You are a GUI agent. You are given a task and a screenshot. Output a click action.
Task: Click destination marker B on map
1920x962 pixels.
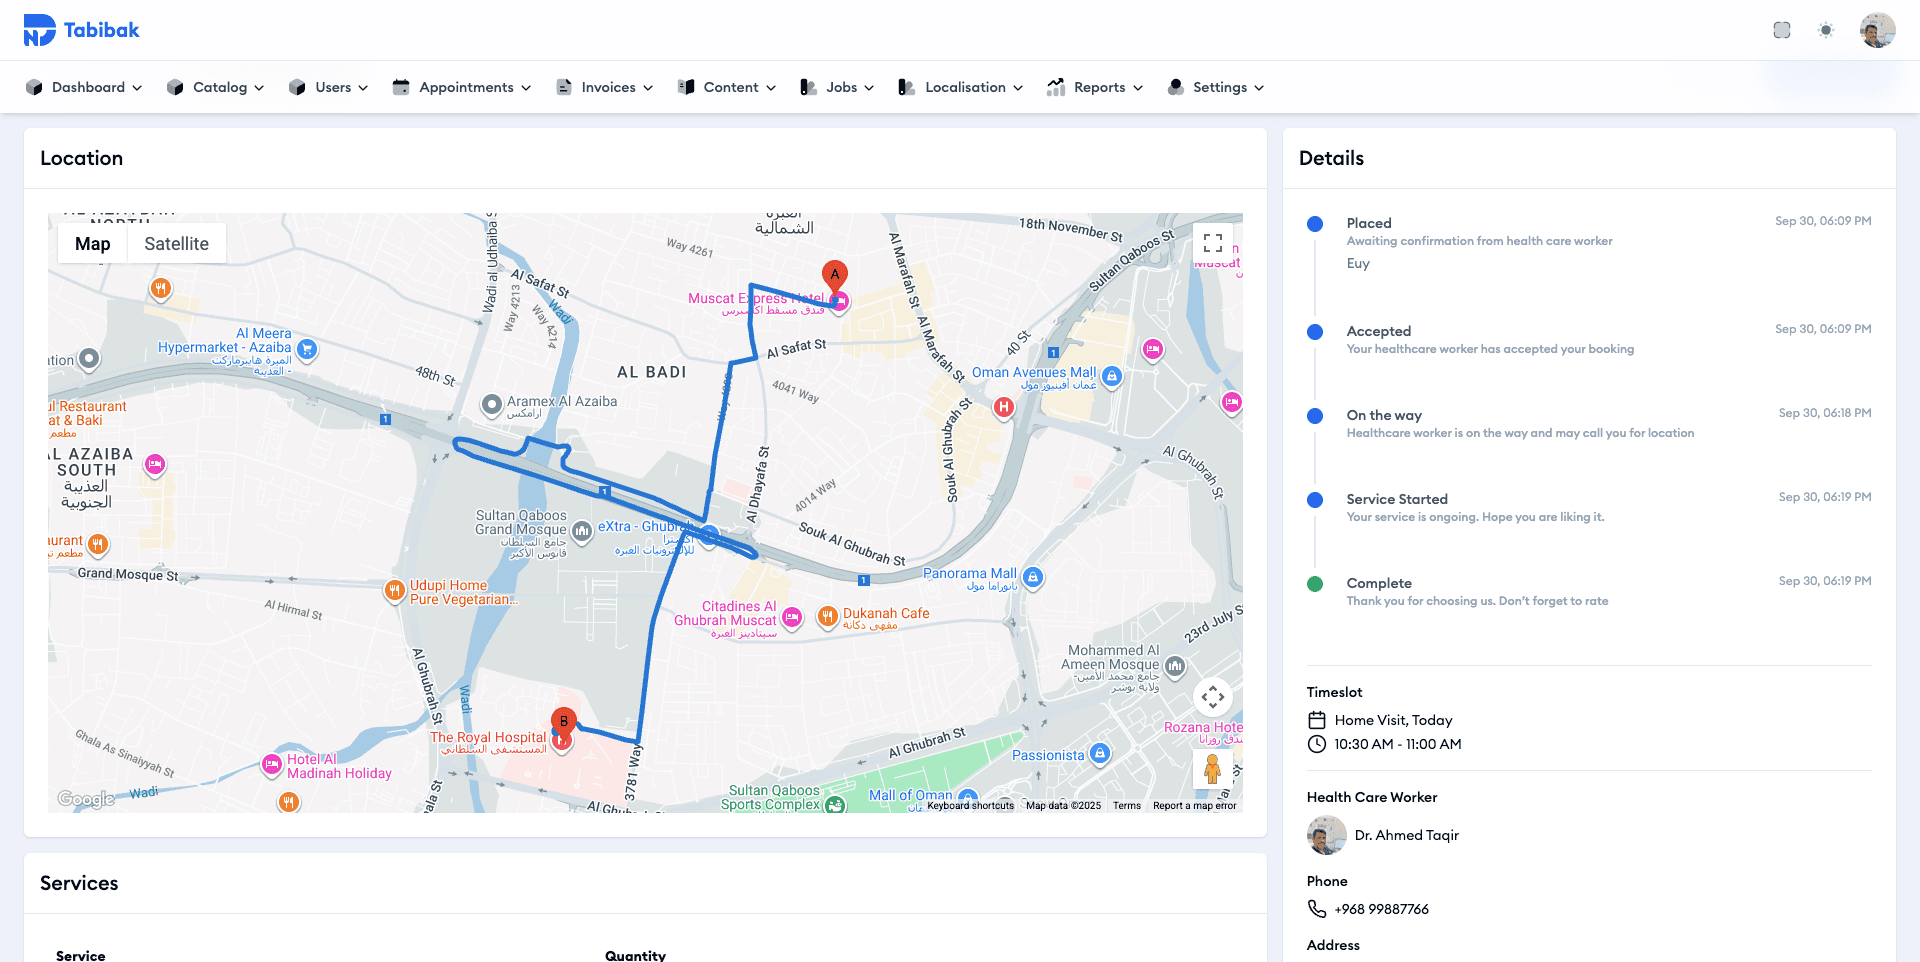tap(564, 721)
